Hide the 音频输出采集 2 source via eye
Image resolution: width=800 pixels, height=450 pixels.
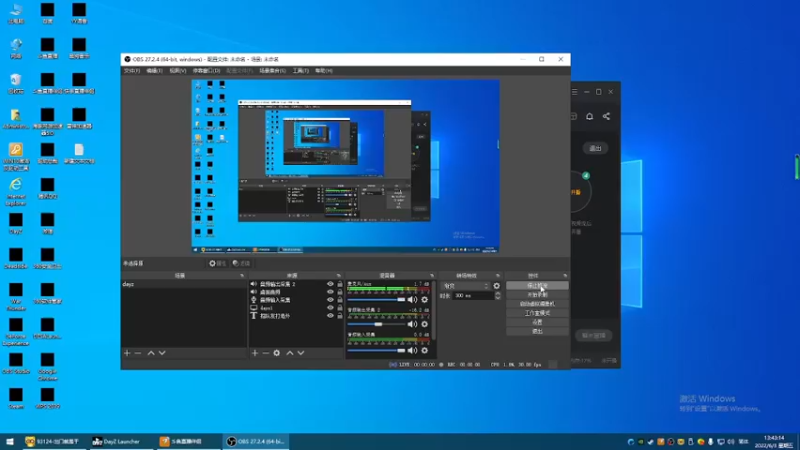[330, 284]
